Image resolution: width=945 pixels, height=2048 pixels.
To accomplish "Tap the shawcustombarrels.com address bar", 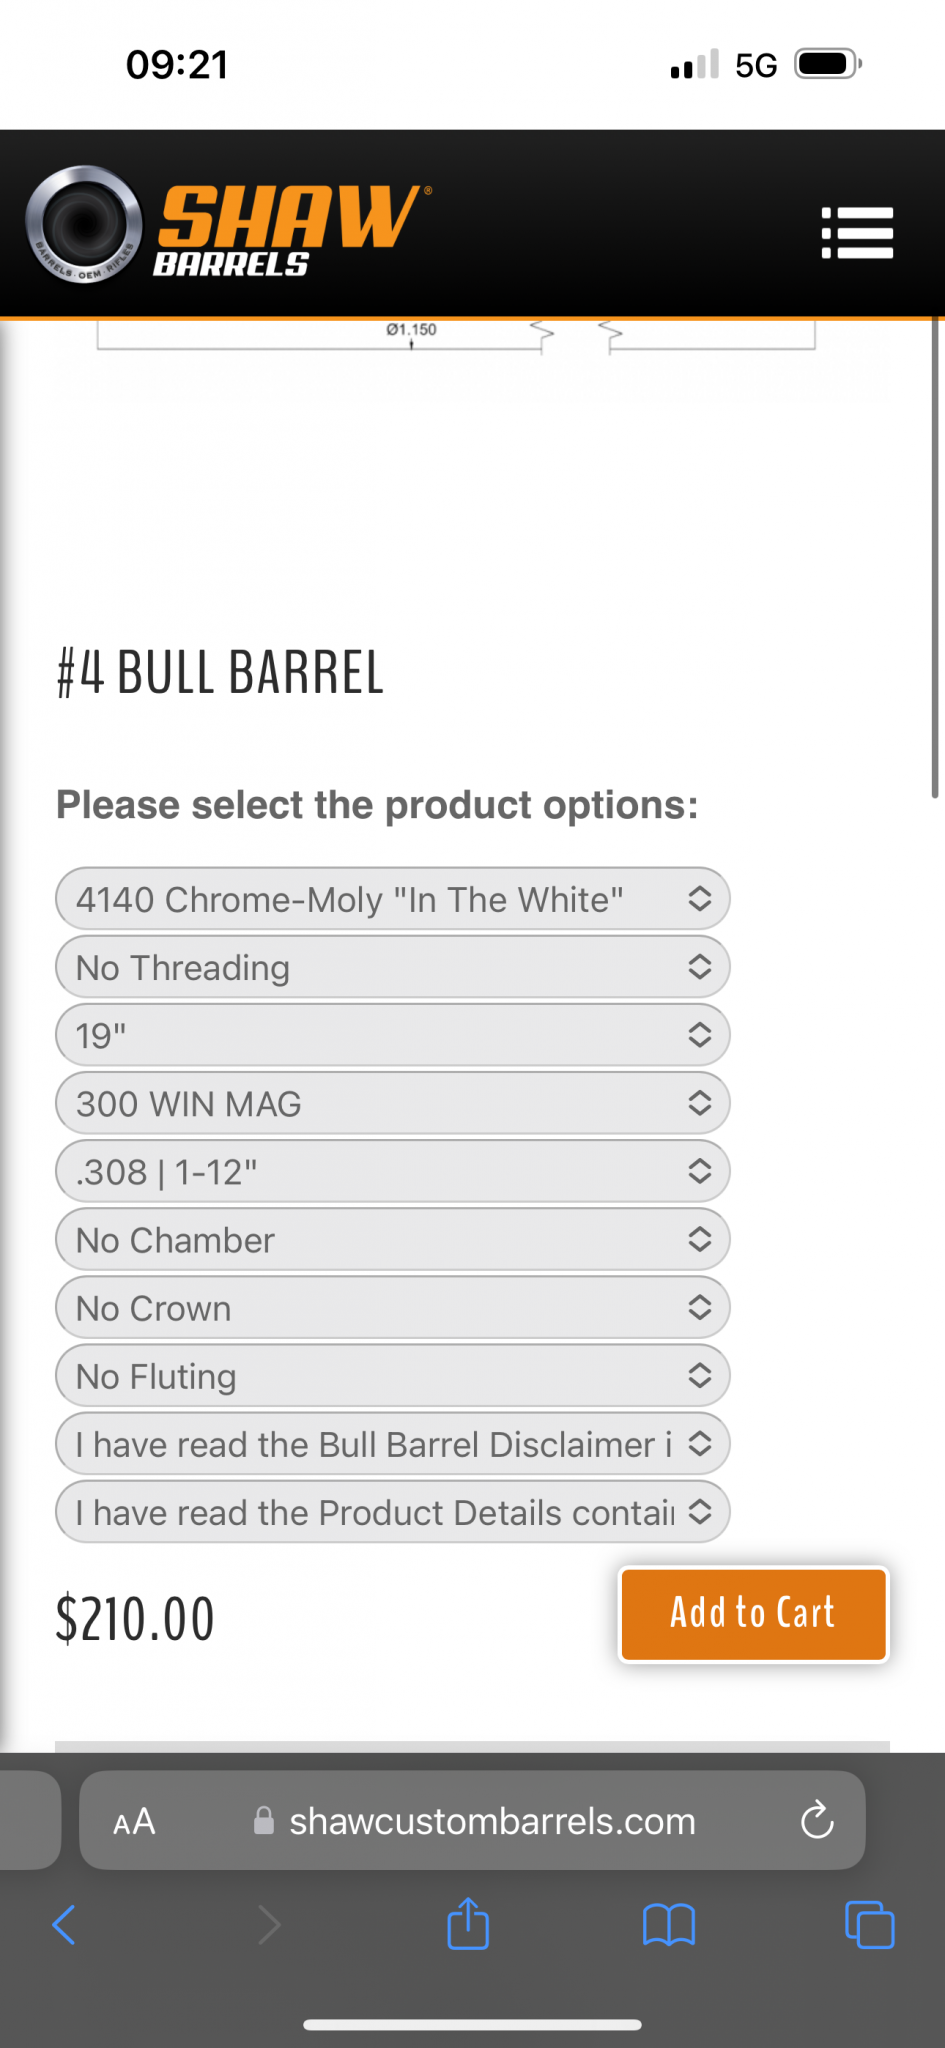I will point(473,1821).
